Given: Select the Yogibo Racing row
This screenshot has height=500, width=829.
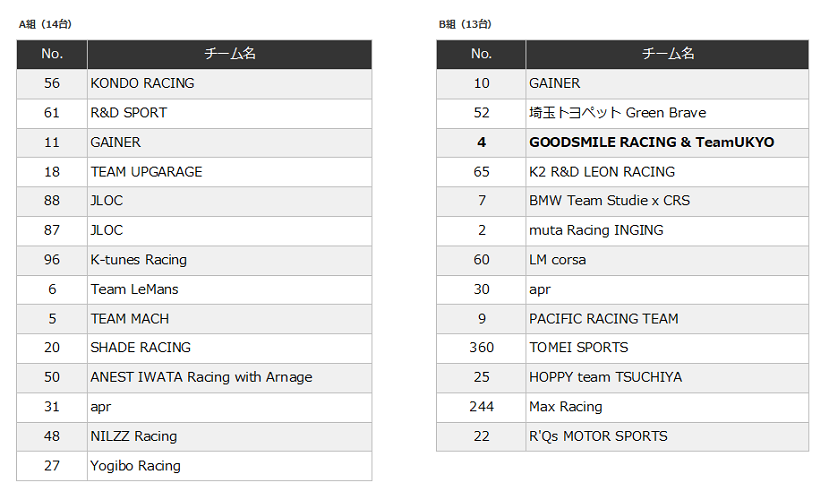Looking at the screenshot, I should tap(135, 466).
